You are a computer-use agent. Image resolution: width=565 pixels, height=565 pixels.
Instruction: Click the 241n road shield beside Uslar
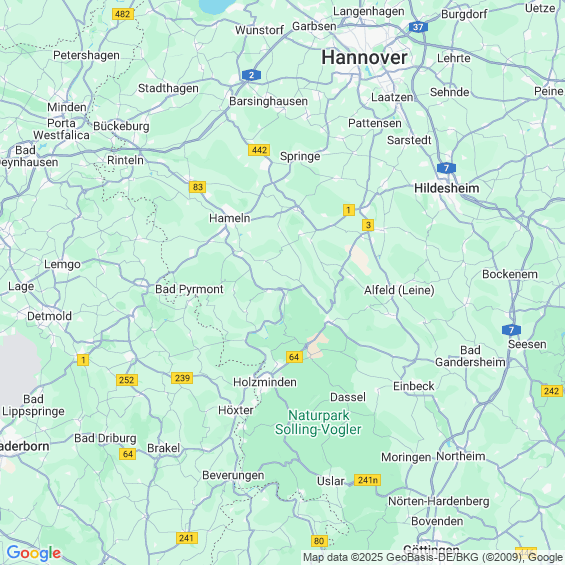click(368, 480)
